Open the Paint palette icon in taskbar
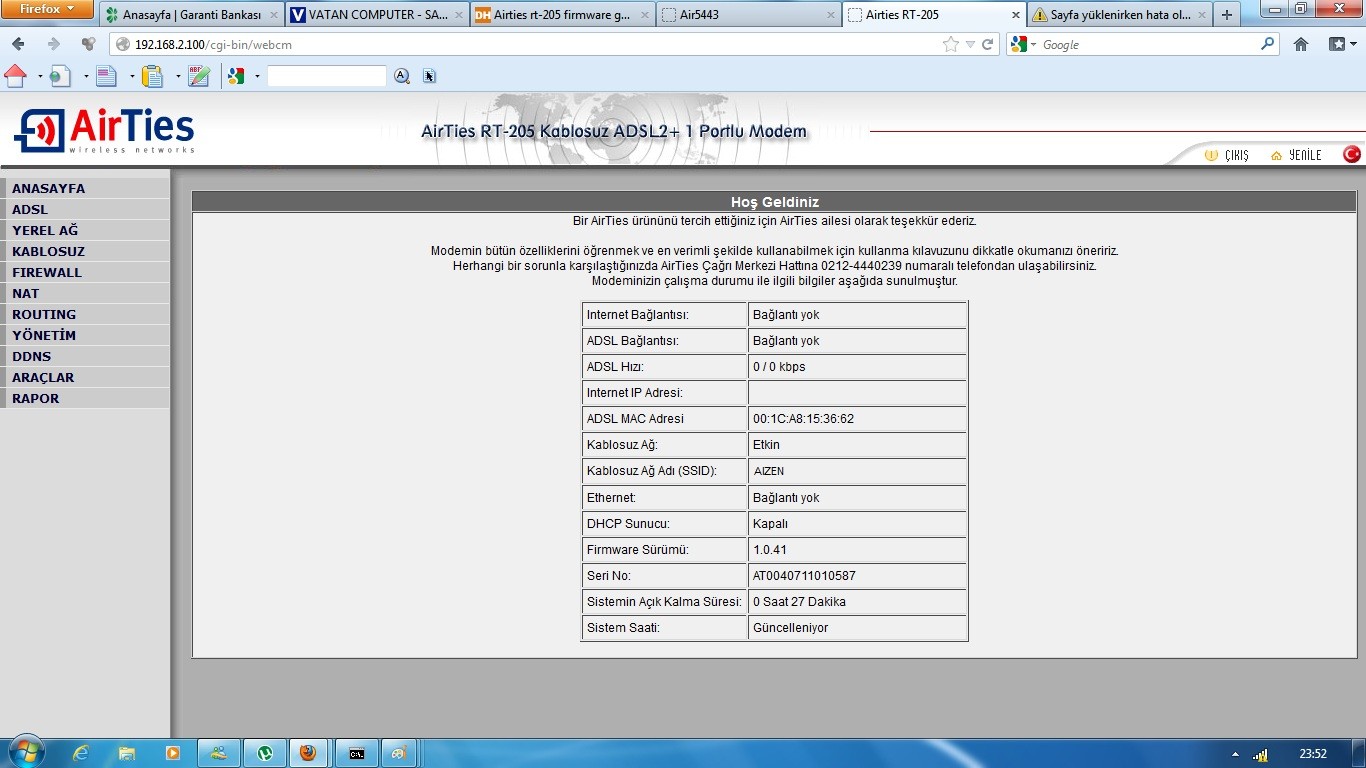This screenshot has height=768, width=1366. (398, 753)
